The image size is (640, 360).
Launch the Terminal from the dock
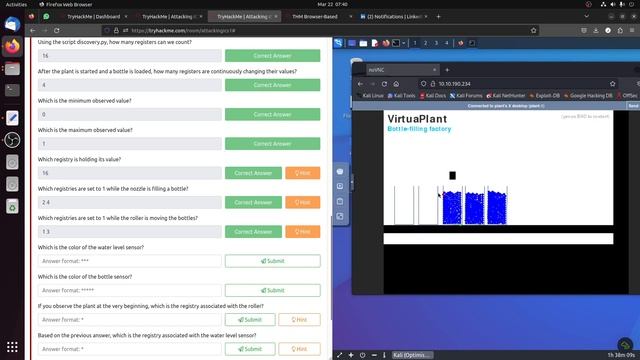(x=12, y=90)
